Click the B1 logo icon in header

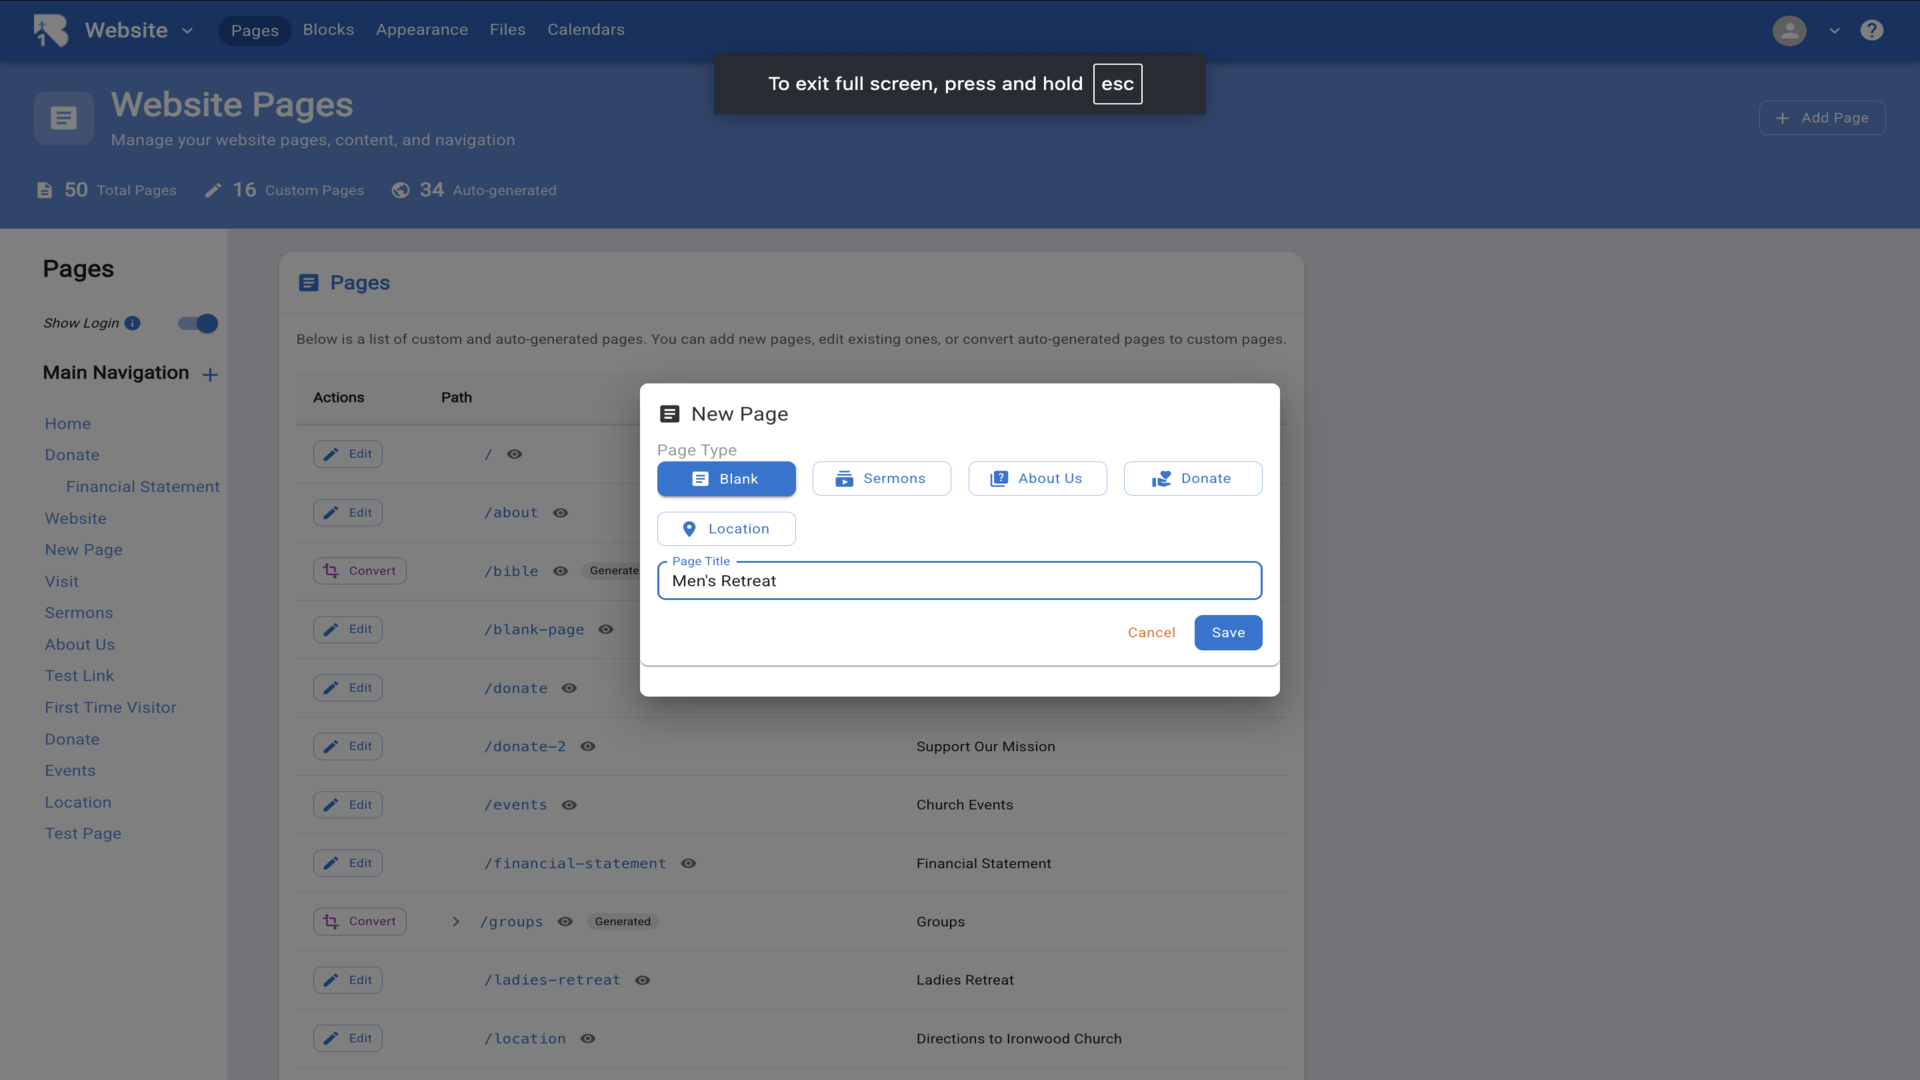pyautogui.click(x=51, y=30)
